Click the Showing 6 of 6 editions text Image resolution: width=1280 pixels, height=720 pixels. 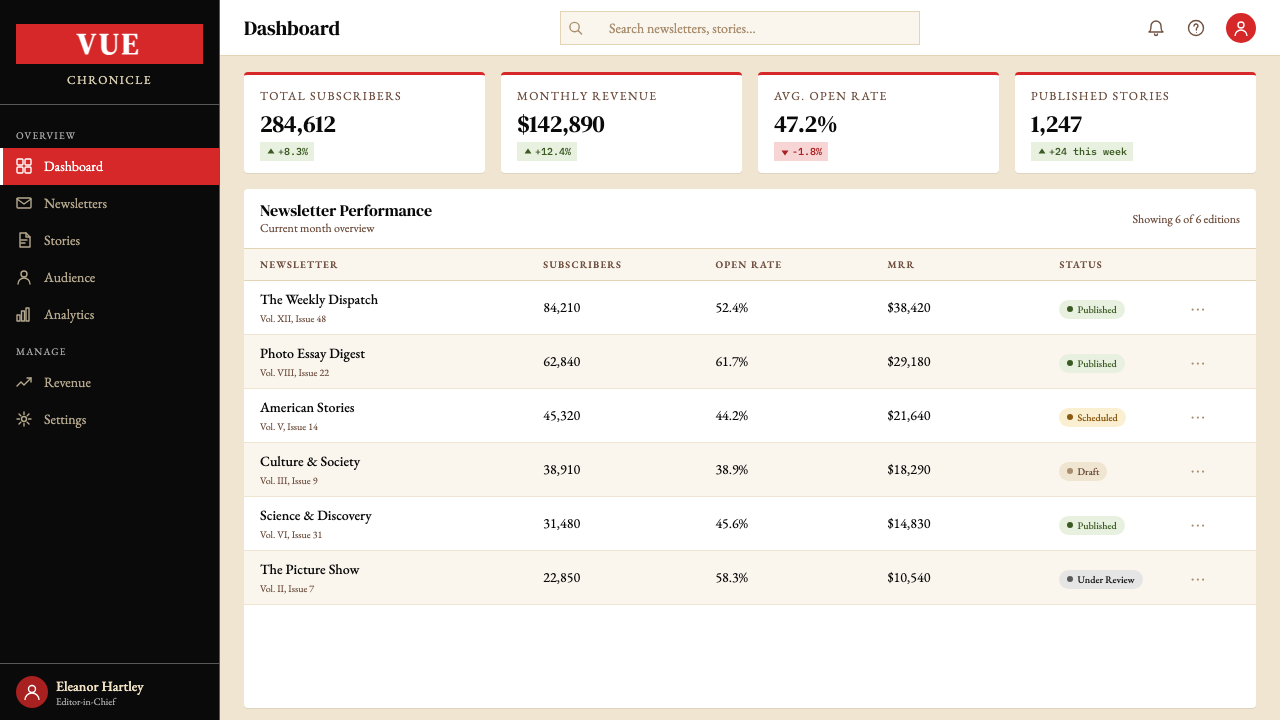(x=1186, y=219)
